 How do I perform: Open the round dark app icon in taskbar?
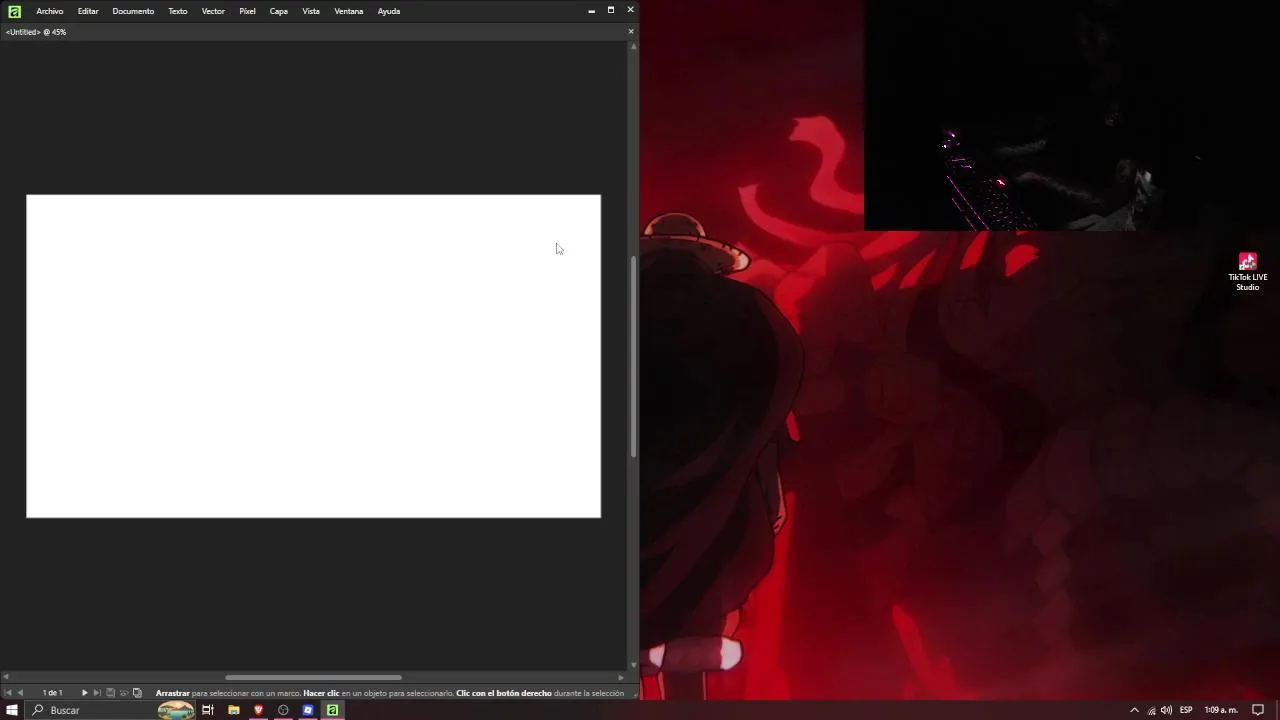283,710
